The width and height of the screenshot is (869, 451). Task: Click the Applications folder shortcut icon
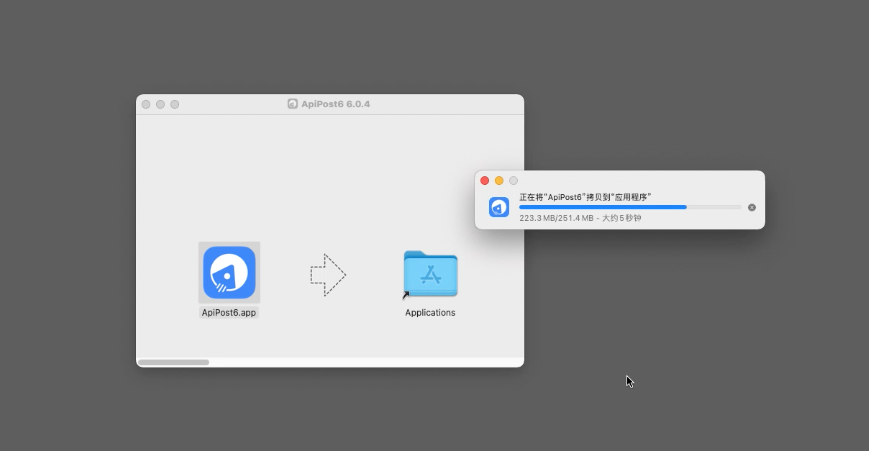pos(430,274)
